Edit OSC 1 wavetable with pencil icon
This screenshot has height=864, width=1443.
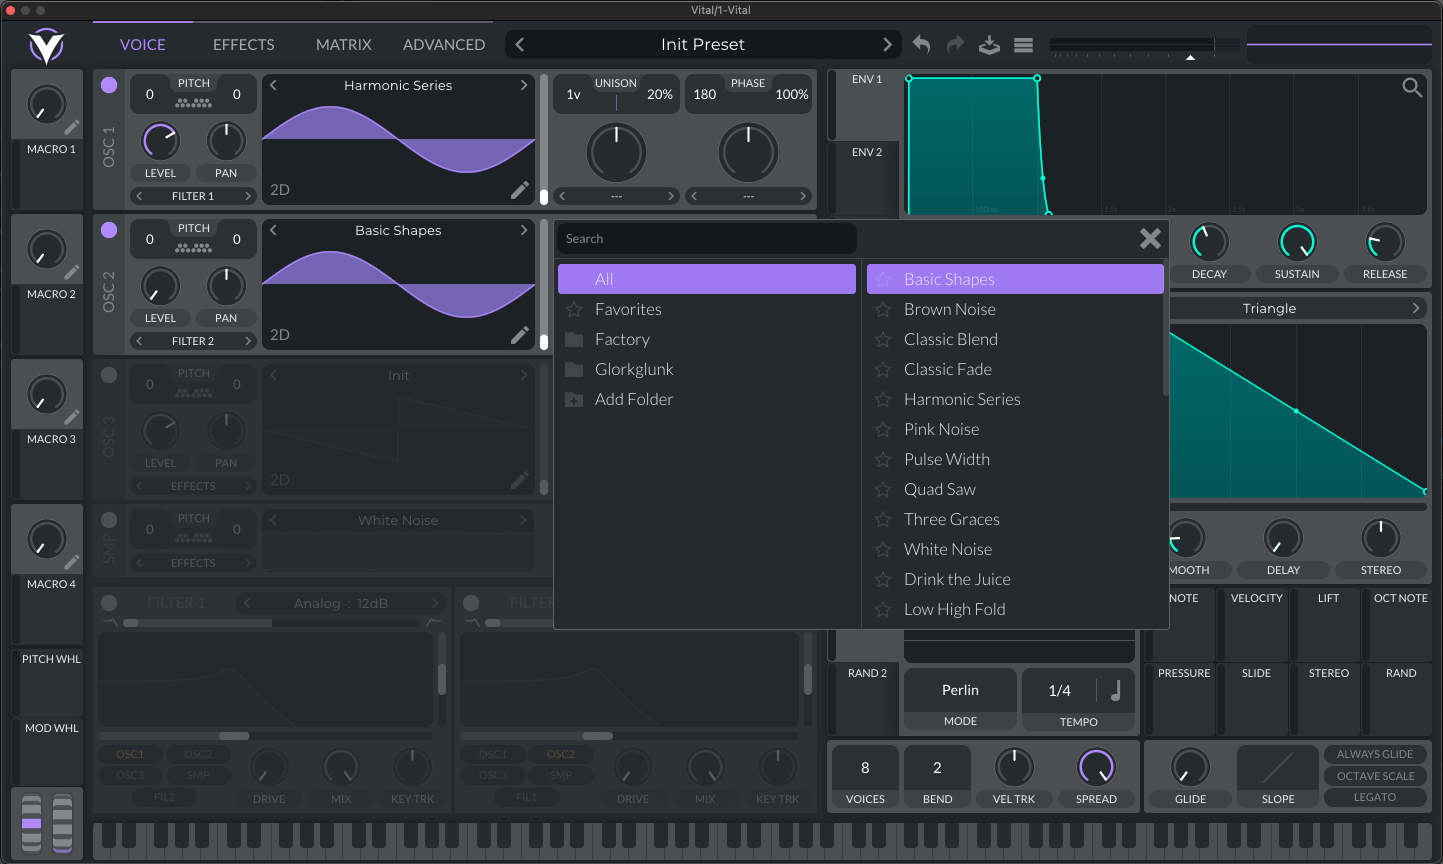[x=520, y=190]
